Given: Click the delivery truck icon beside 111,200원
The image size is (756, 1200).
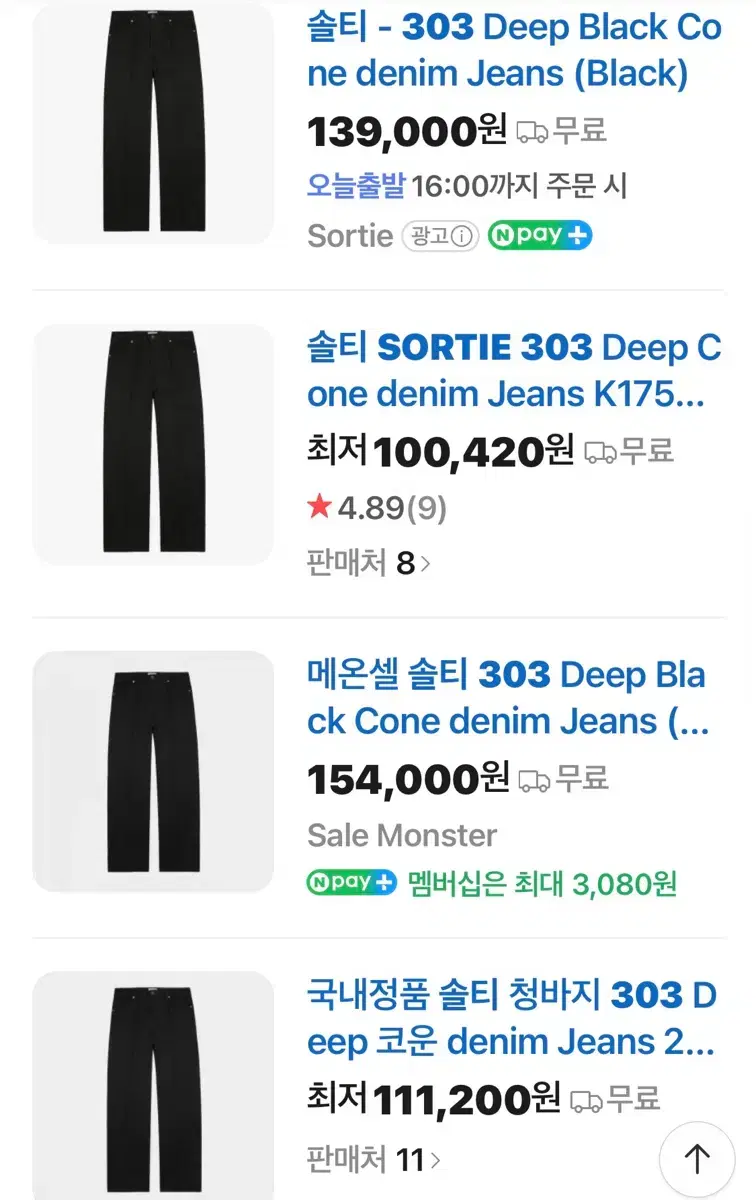Looking at the screenshot, I should [587, 1101].
